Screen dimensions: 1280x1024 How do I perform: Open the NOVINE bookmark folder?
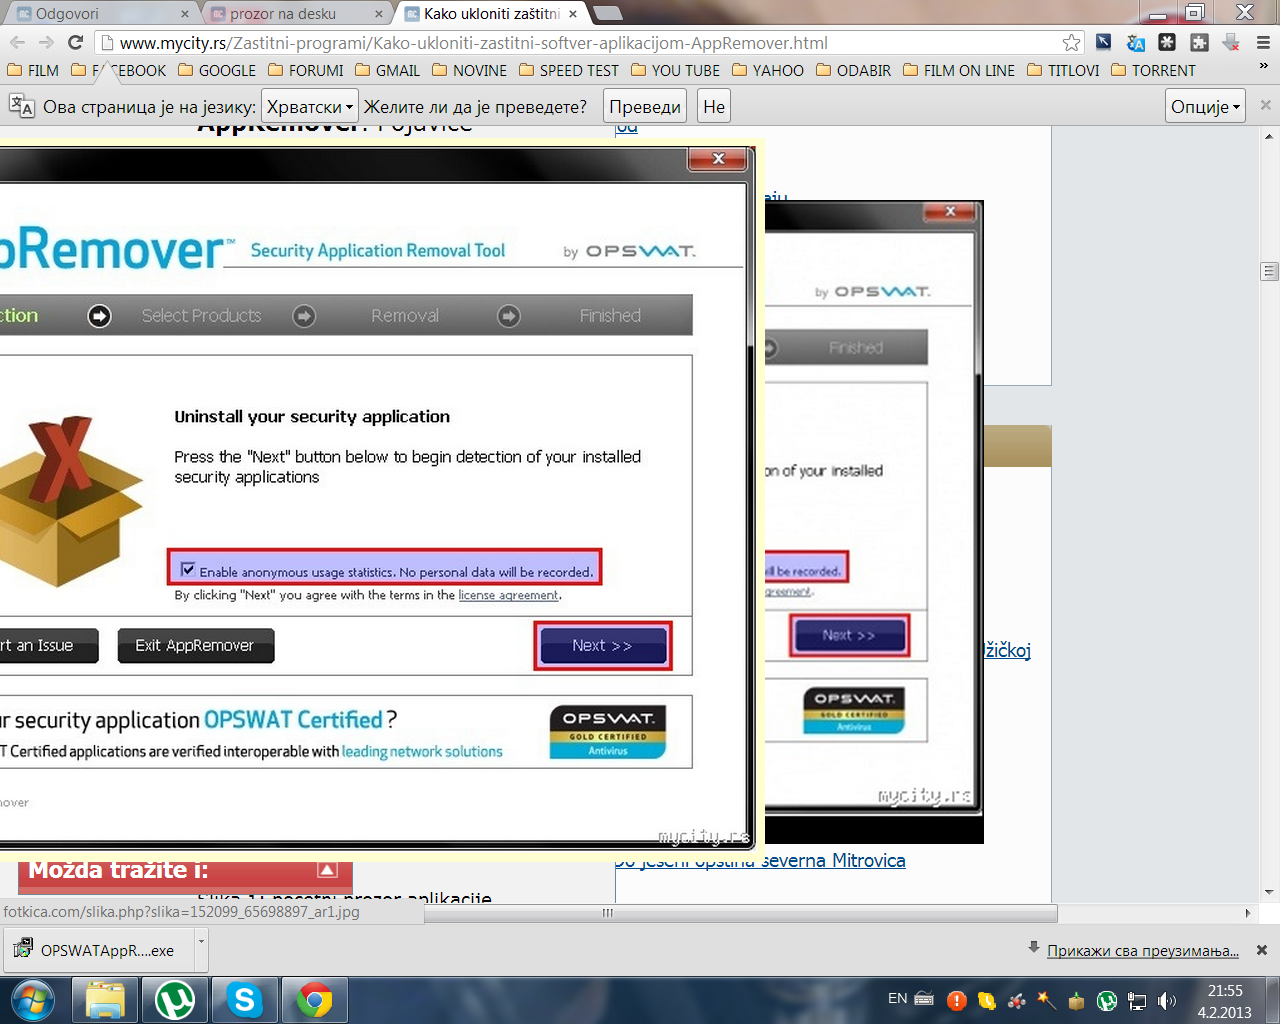click(469, 70)
